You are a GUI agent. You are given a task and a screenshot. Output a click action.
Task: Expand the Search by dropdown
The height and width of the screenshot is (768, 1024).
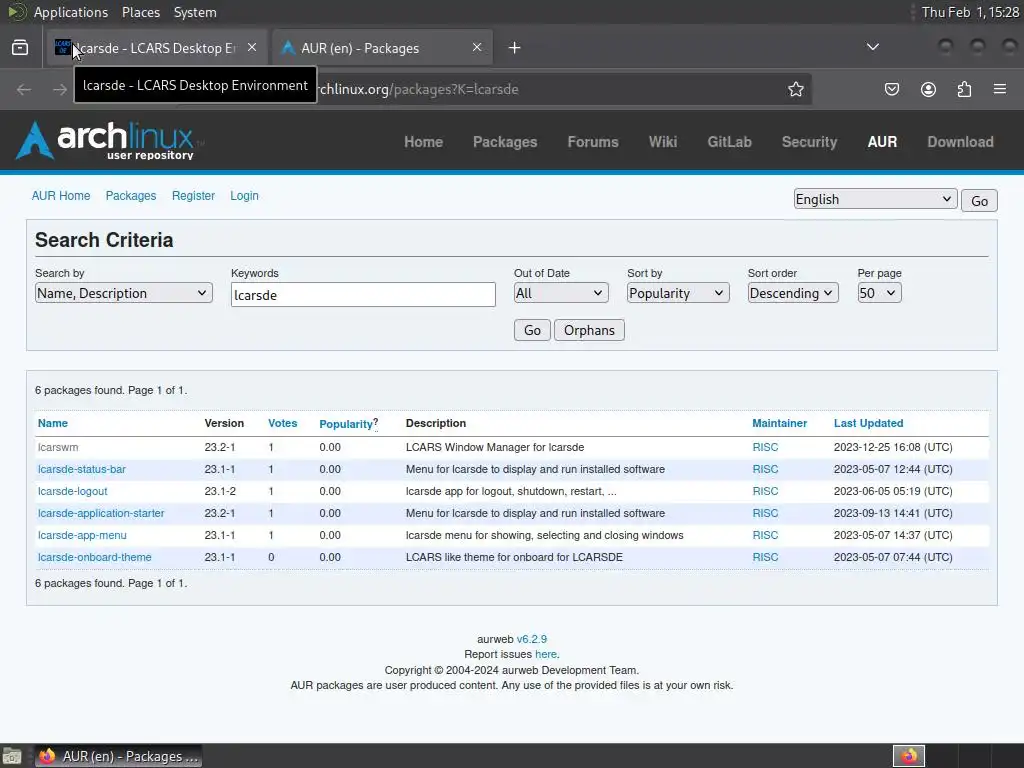click(x=123, y=293)
